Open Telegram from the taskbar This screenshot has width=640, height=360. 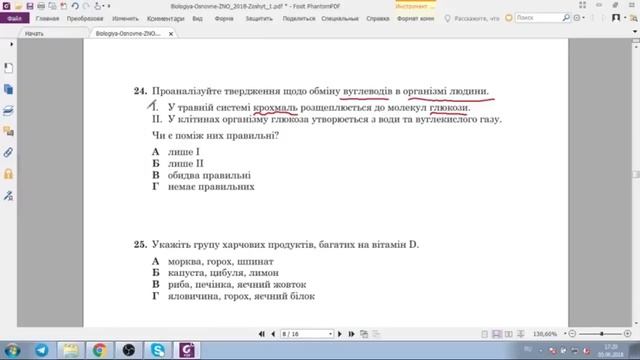click(x=42, y=350)
